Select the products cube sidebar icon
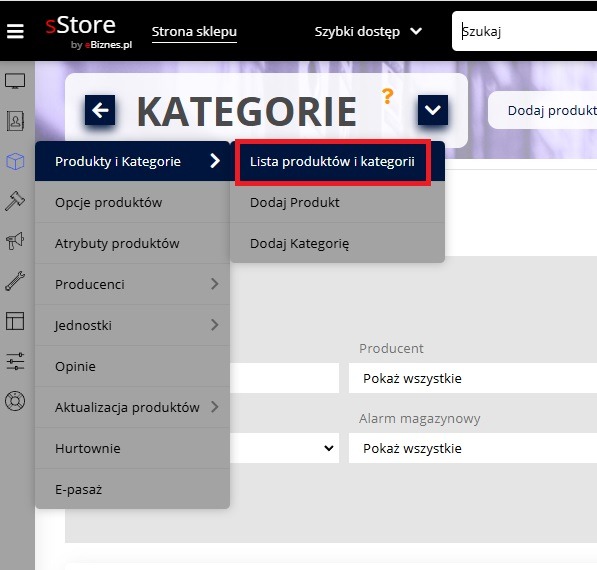 [x=15, y=161]
